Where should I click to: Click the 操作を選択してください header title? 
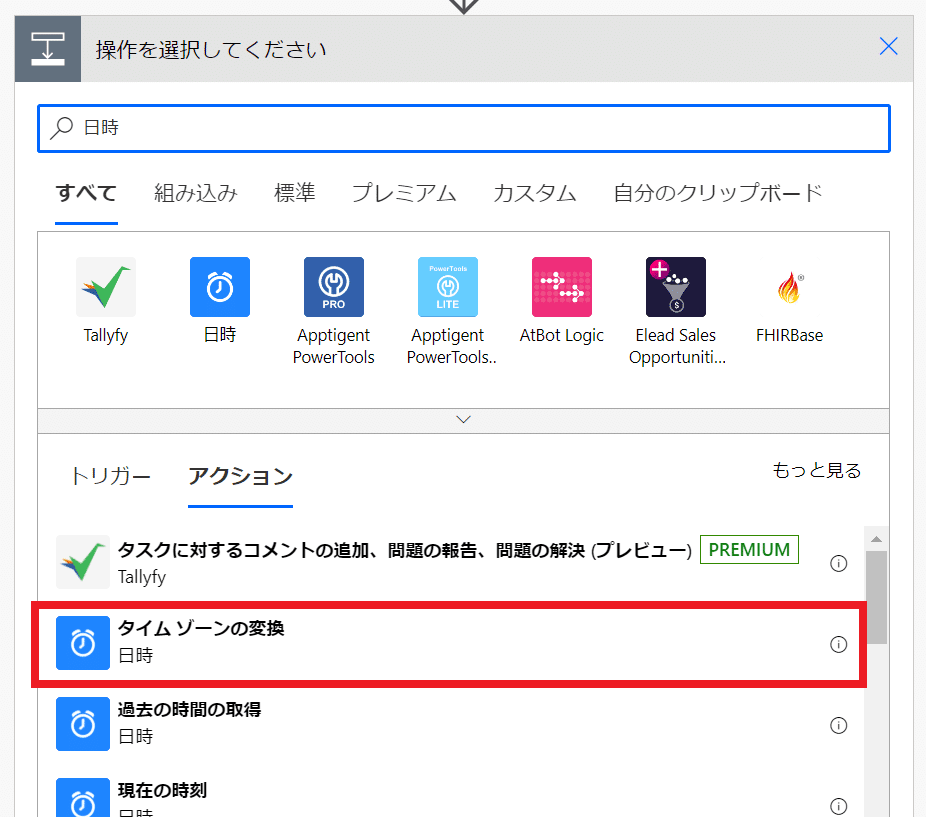[x=211, y=50]
